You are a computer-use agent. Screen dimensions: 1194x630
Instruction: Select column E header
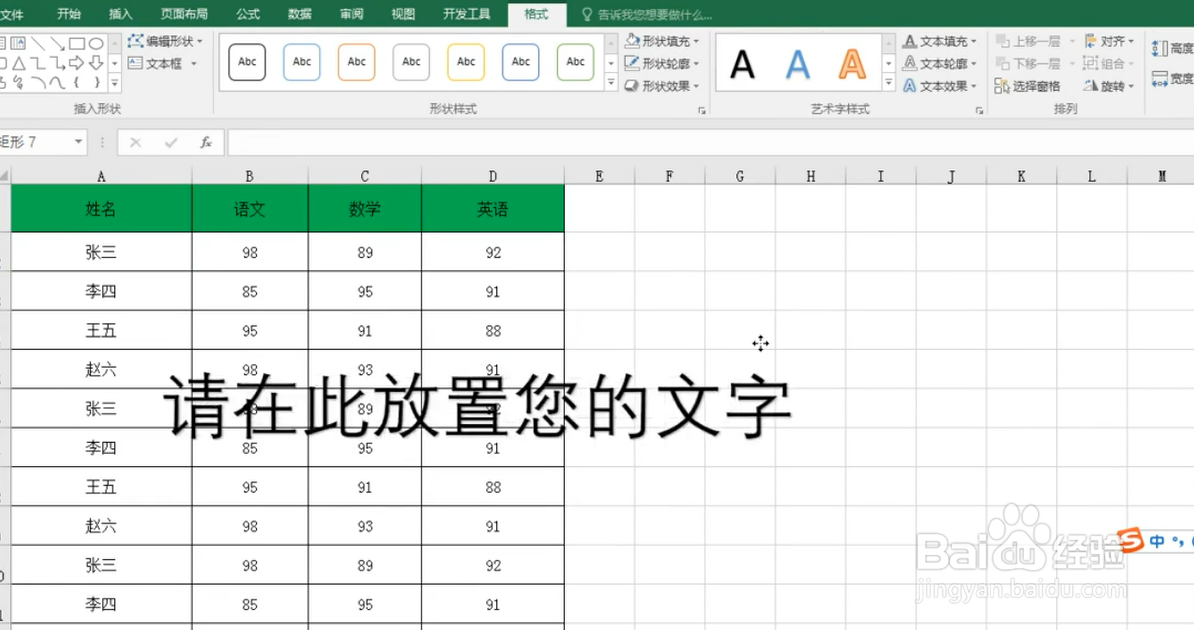coord(599,176)
